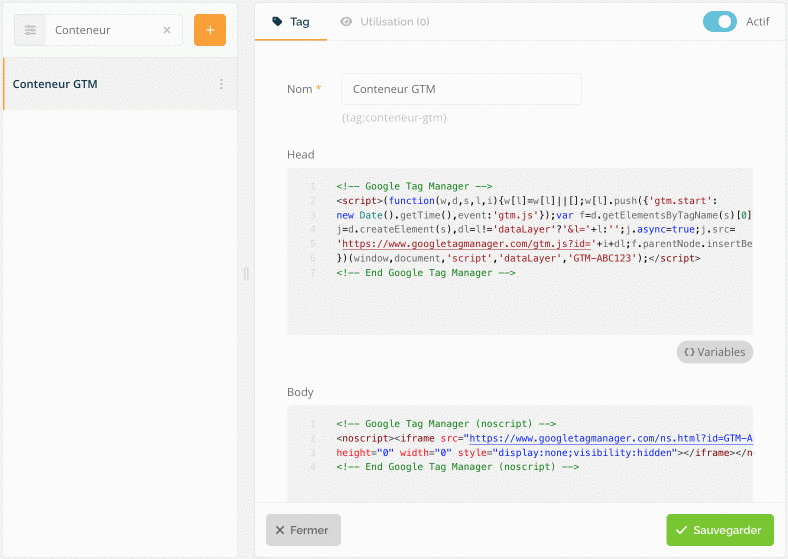The width and height of the screenshot is (788, 559).
Task: Click the Body section label
Action: (x=300, y=392)
